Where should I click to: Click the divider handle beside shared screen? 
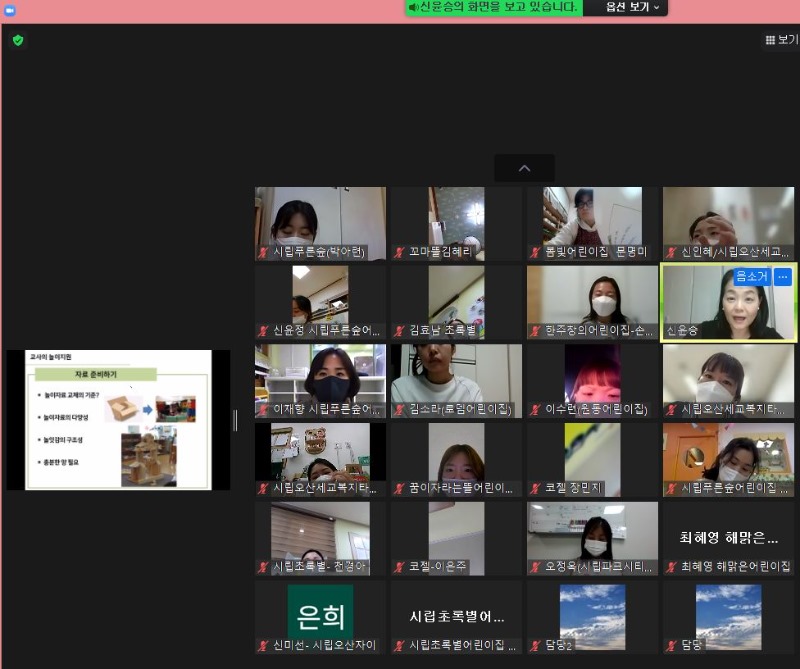click(236, 420)
